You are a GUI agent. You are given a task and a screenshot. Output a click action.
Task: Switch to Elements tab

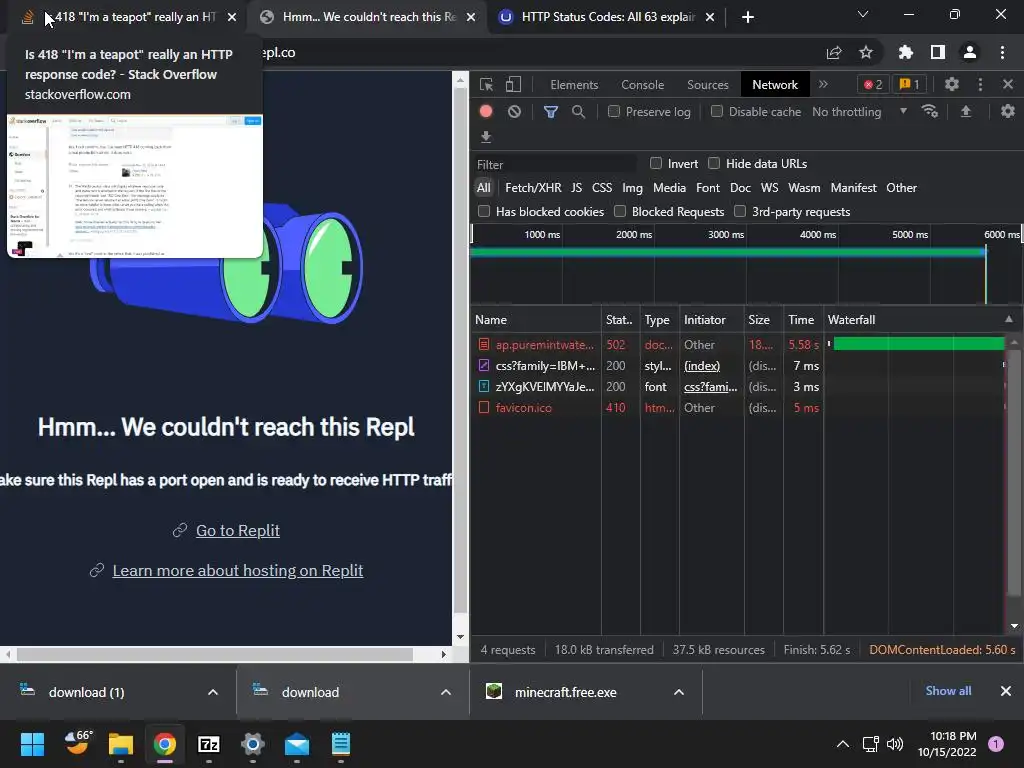[574, 85]
